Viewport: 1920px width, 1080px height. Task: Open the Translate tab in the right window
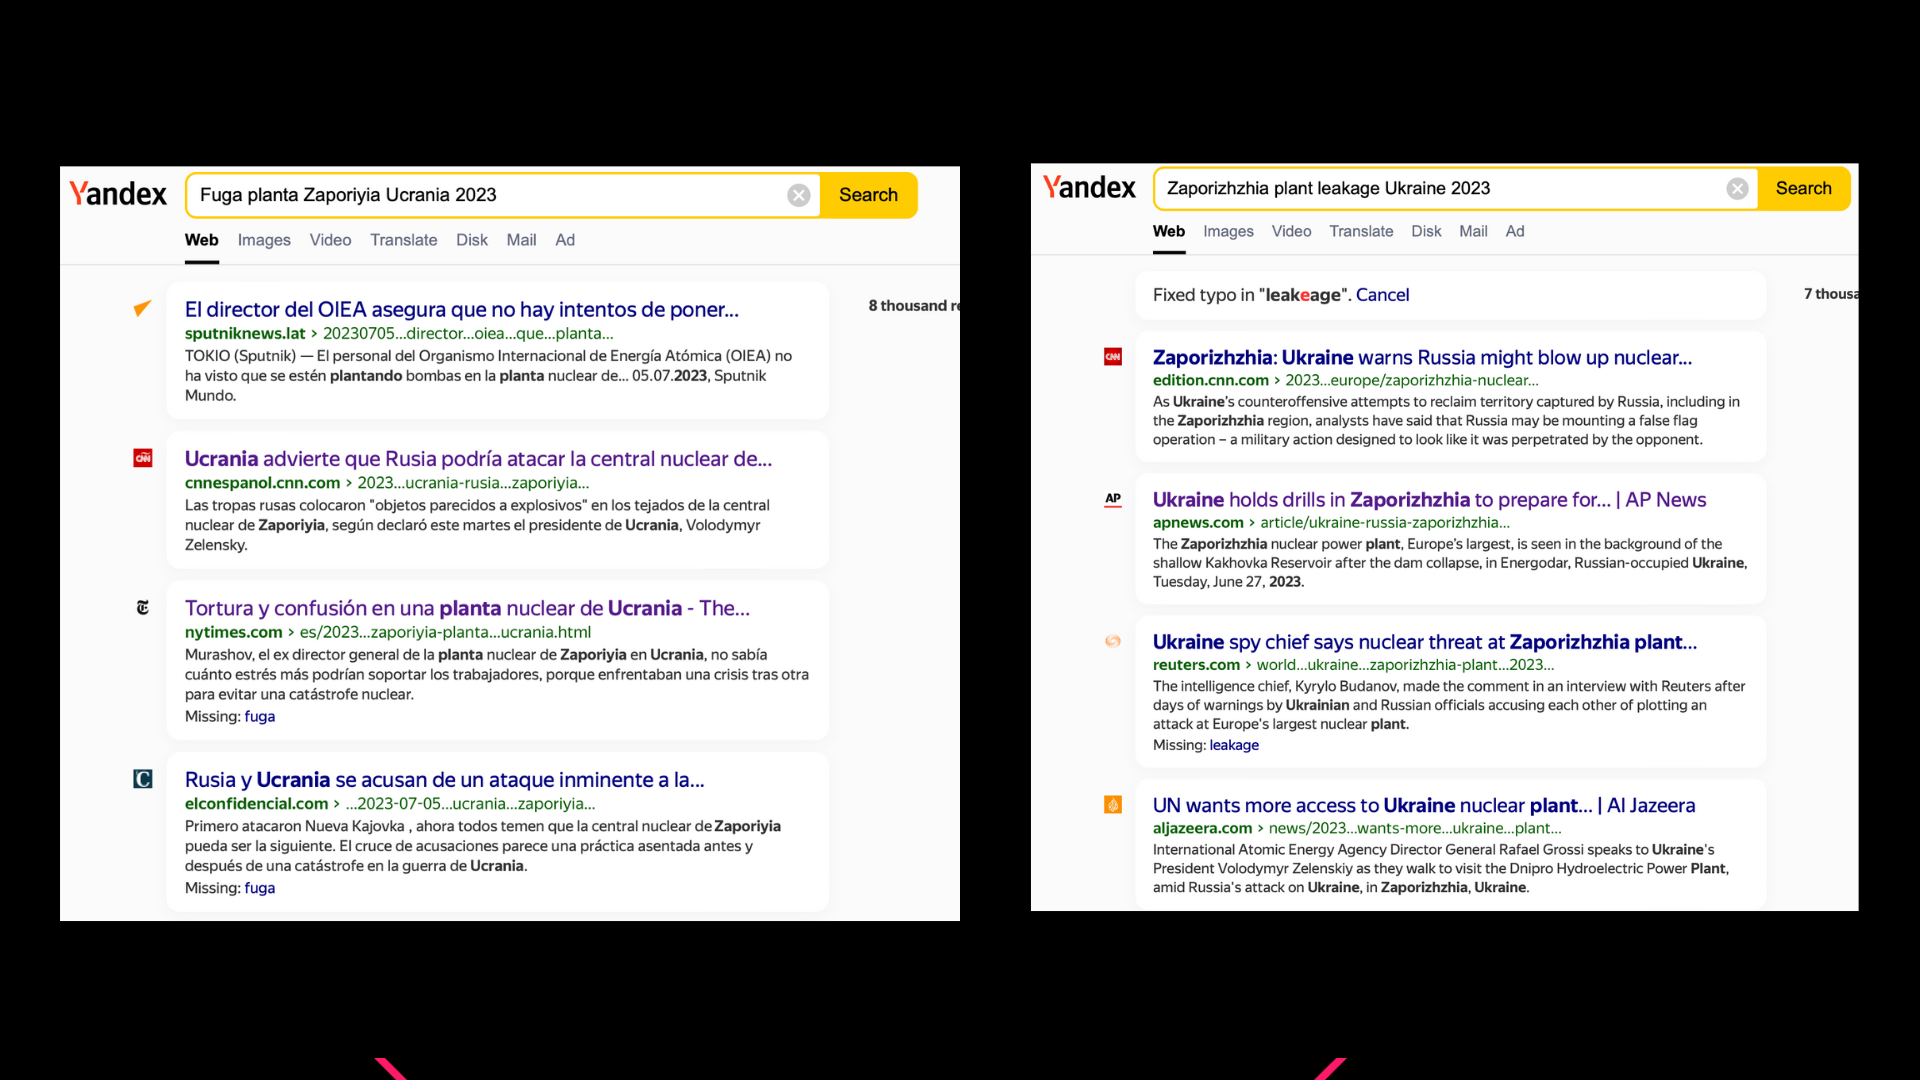click(1361, 231)
